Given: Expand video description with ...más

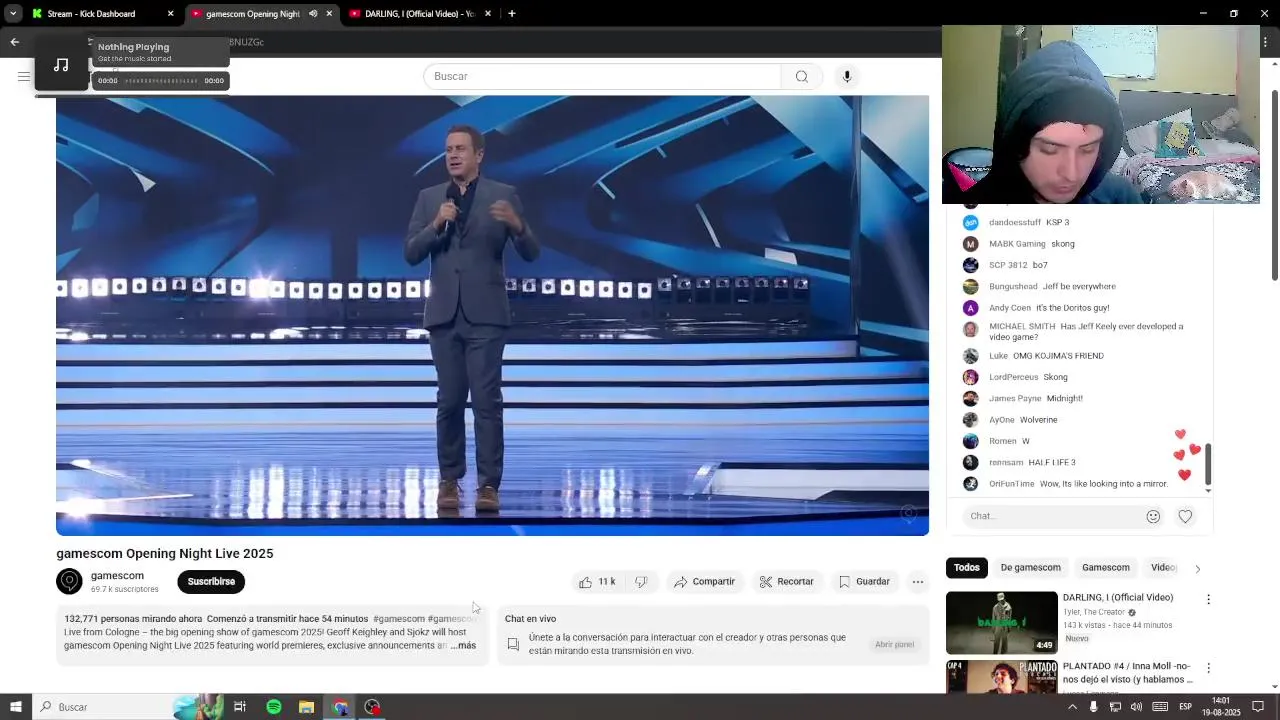Looking at the screenshot, I should [x=463, y=646].
